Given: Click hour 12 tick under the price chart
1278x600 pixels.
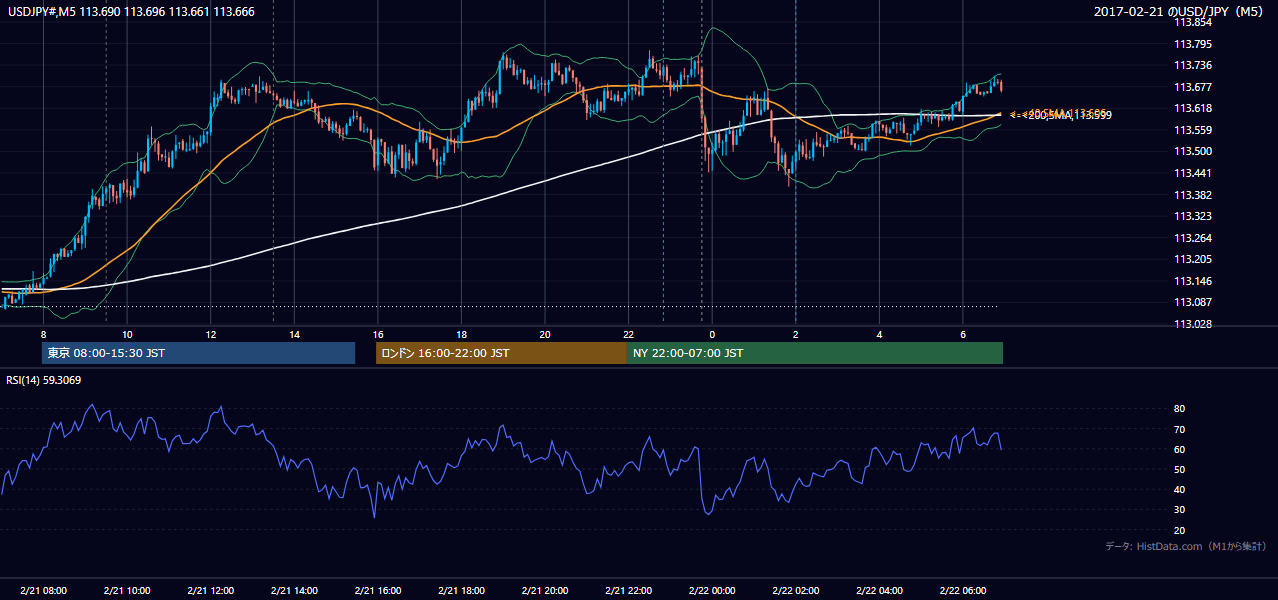Looking at the screenshot, I should click(x=210, y=334).
